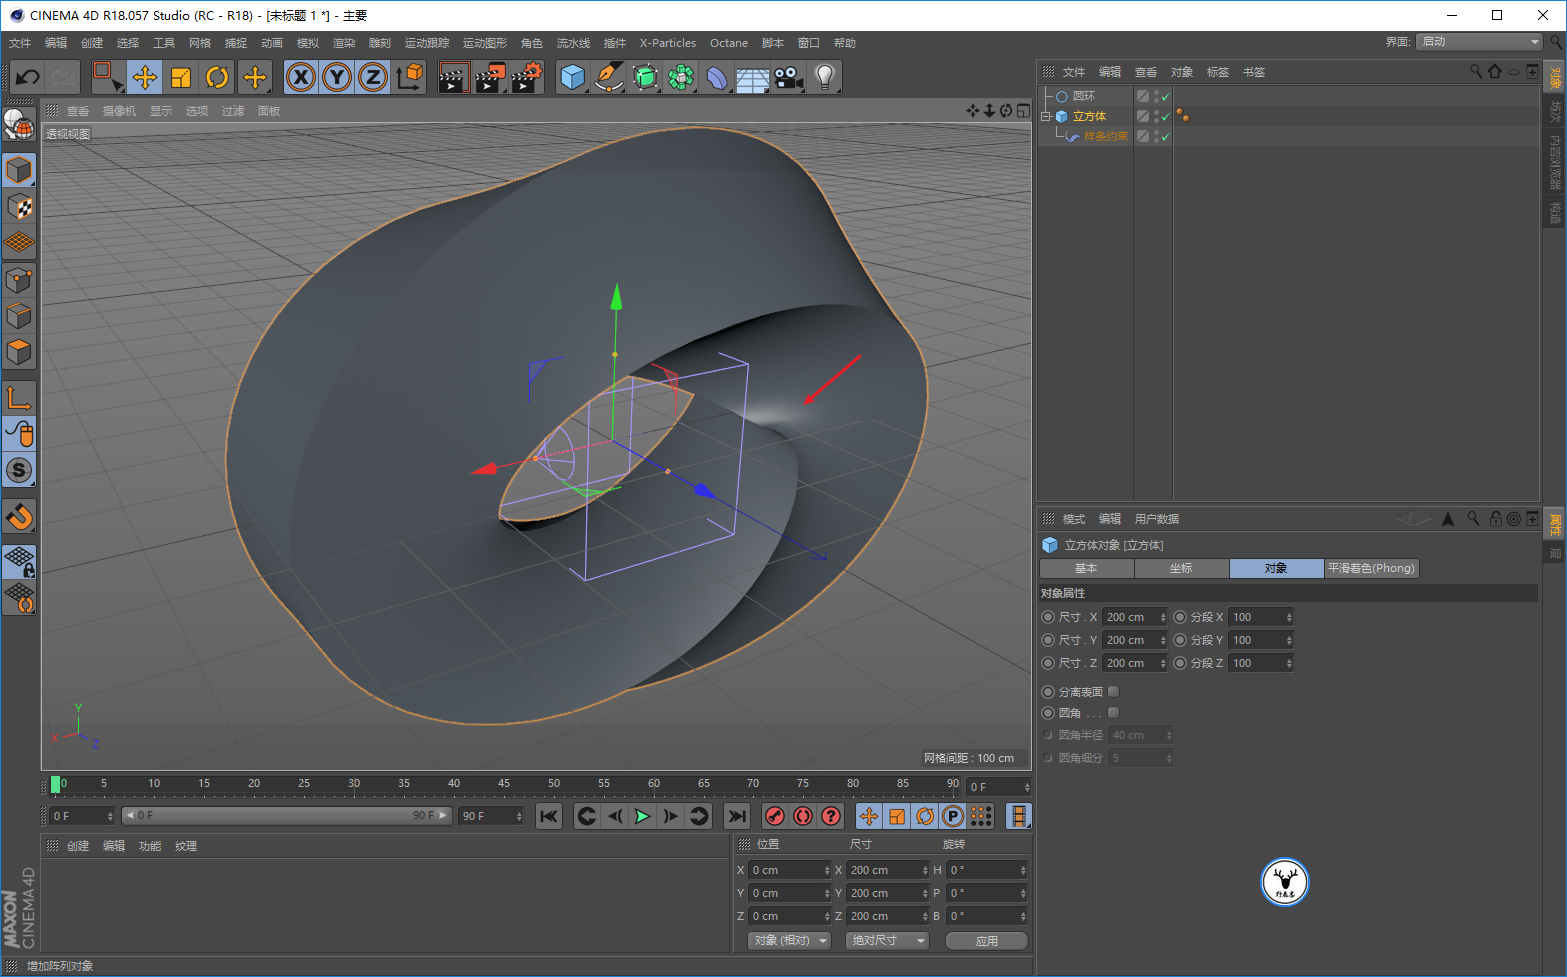Screen dimensions: 1567x977
Task: Select 样条约束 child object
Action: 1106,136
